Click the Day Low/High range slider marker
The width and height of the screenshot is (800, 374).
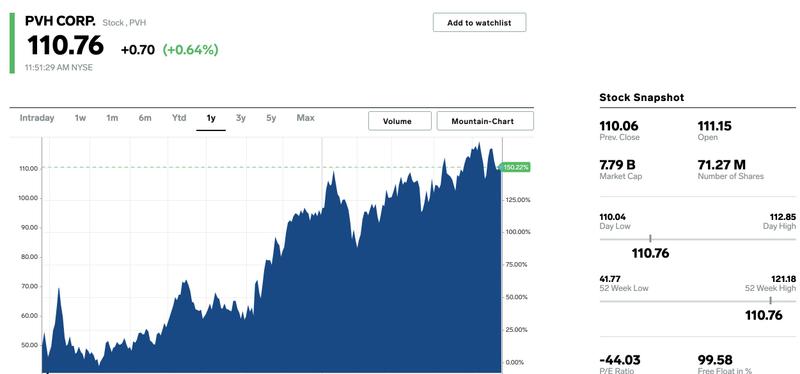[x=650, y=238]
